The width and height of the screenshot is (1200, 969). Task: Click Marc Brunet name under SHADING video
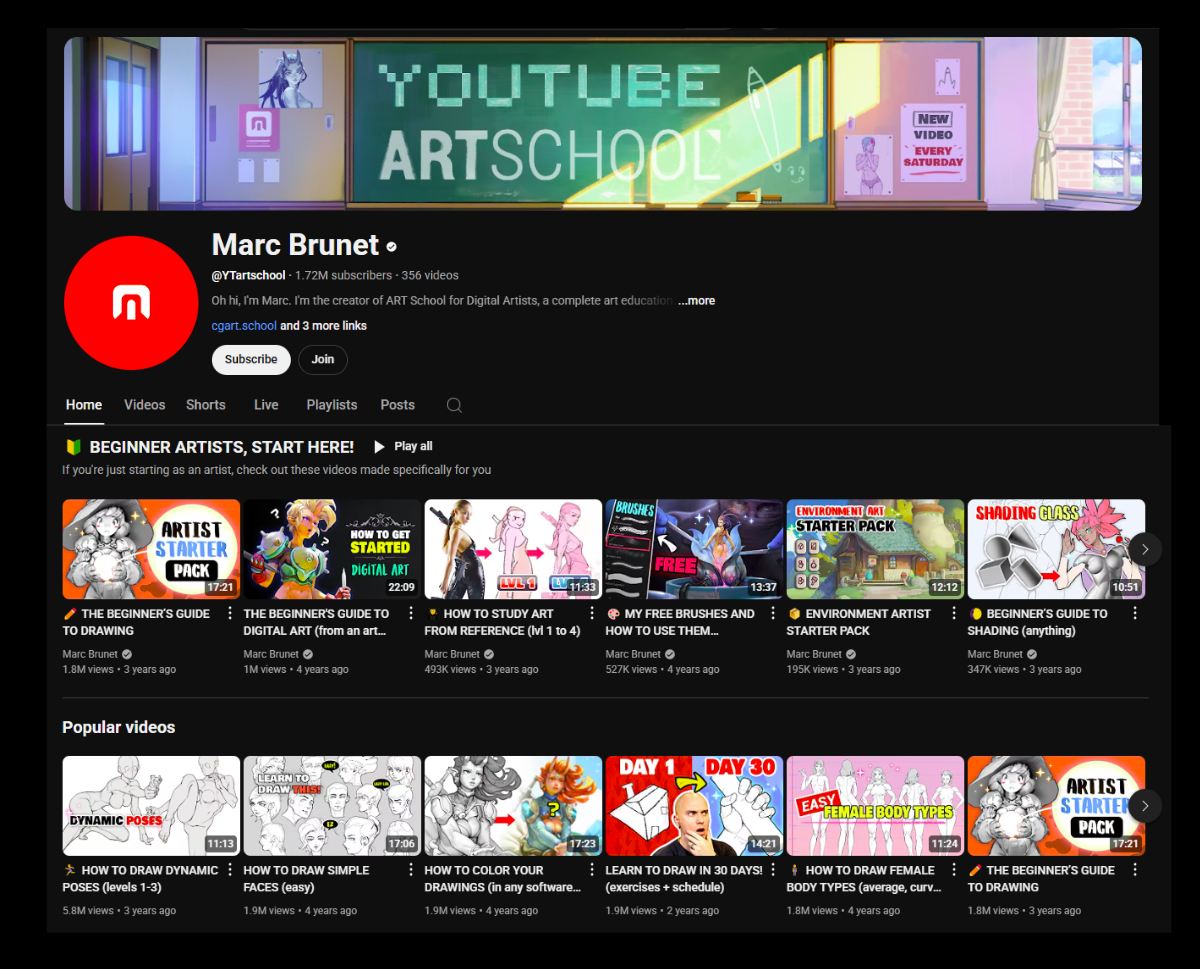995,654
